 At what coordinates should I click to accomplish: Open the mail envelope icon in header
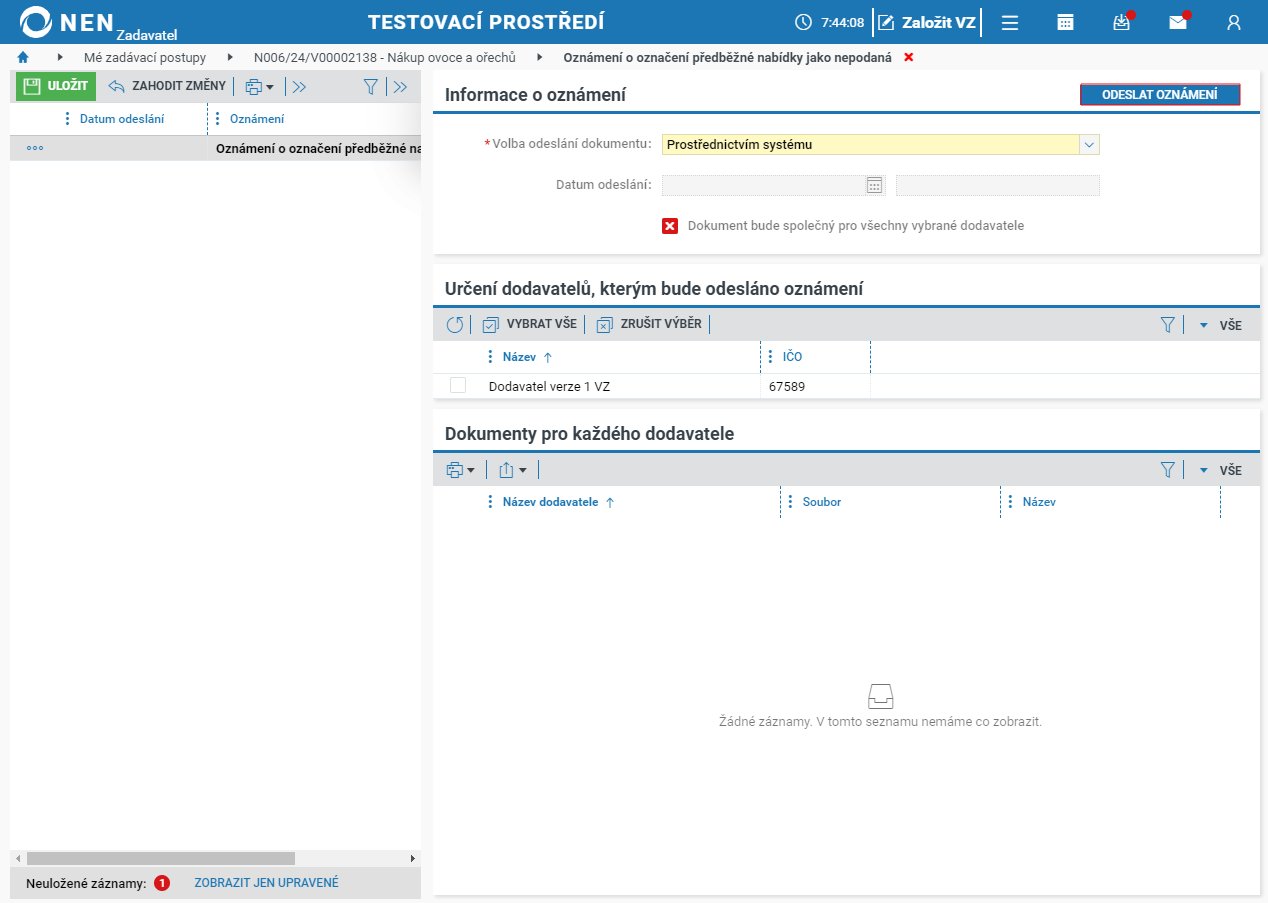pos(1178,22)
